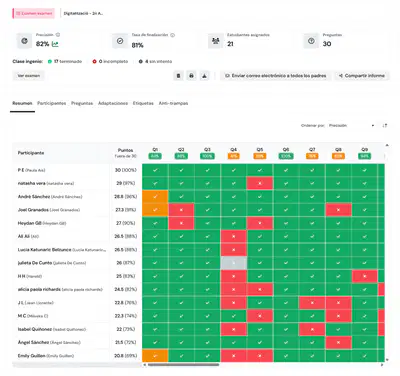This screenshot has width=400, height=376.
Task: Click the Estudiantes asignados people icon
Action: (x=216, y=41)
